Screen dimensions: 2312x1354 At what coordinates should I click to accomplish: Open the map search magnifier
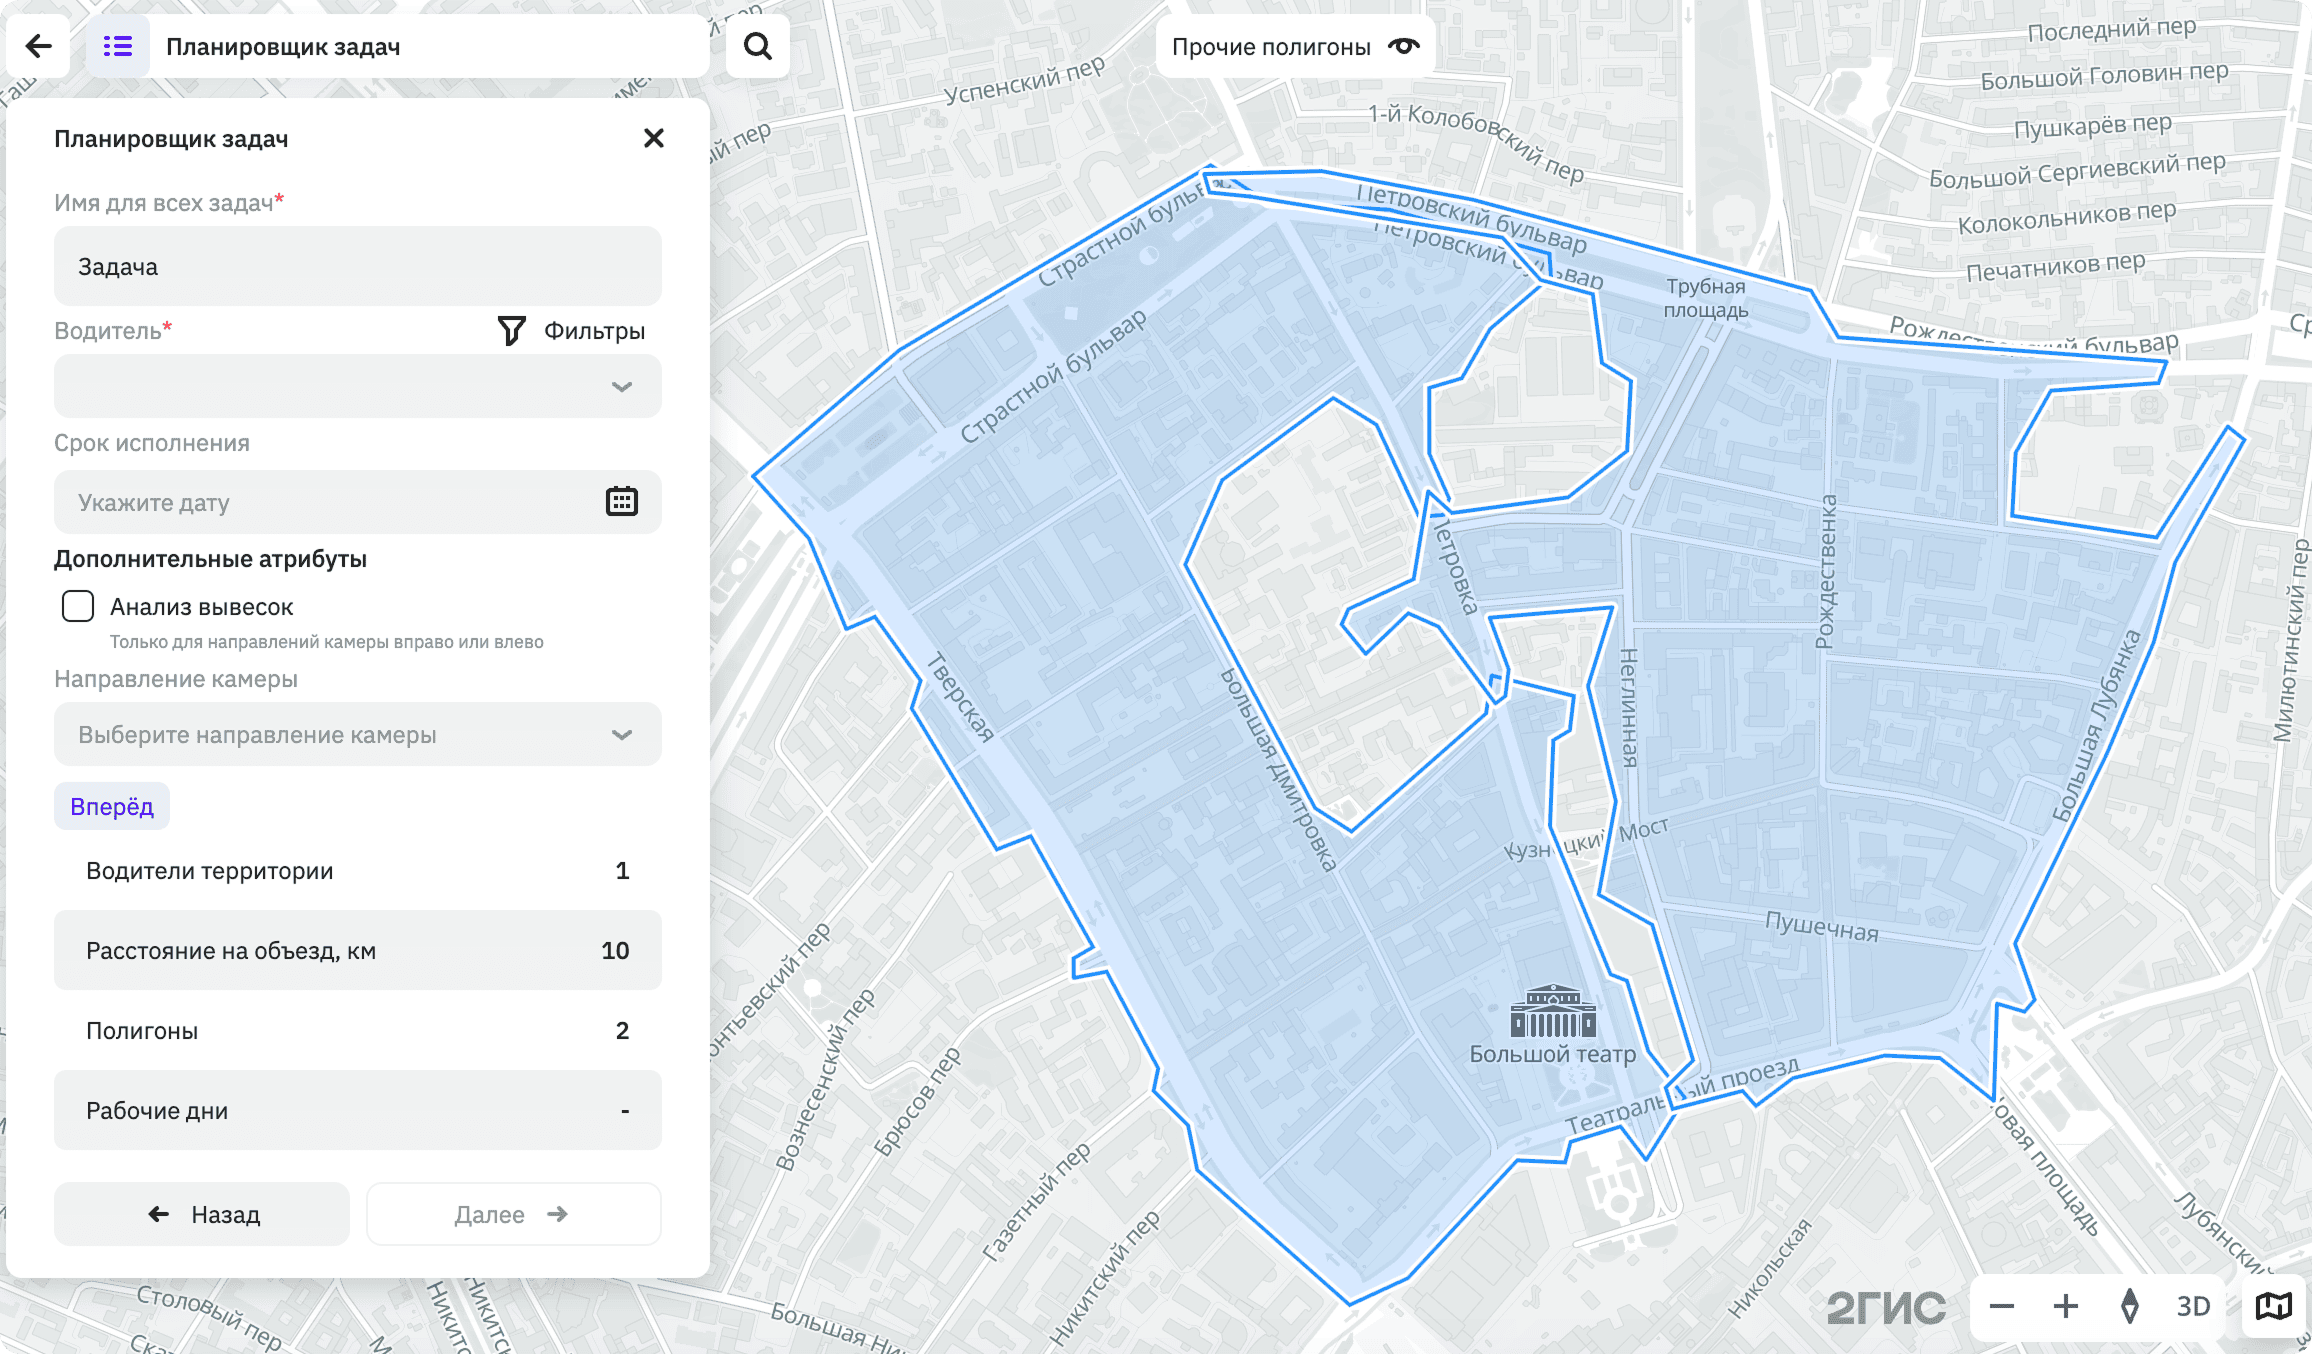pyautogui.click(x=758, y=46)
